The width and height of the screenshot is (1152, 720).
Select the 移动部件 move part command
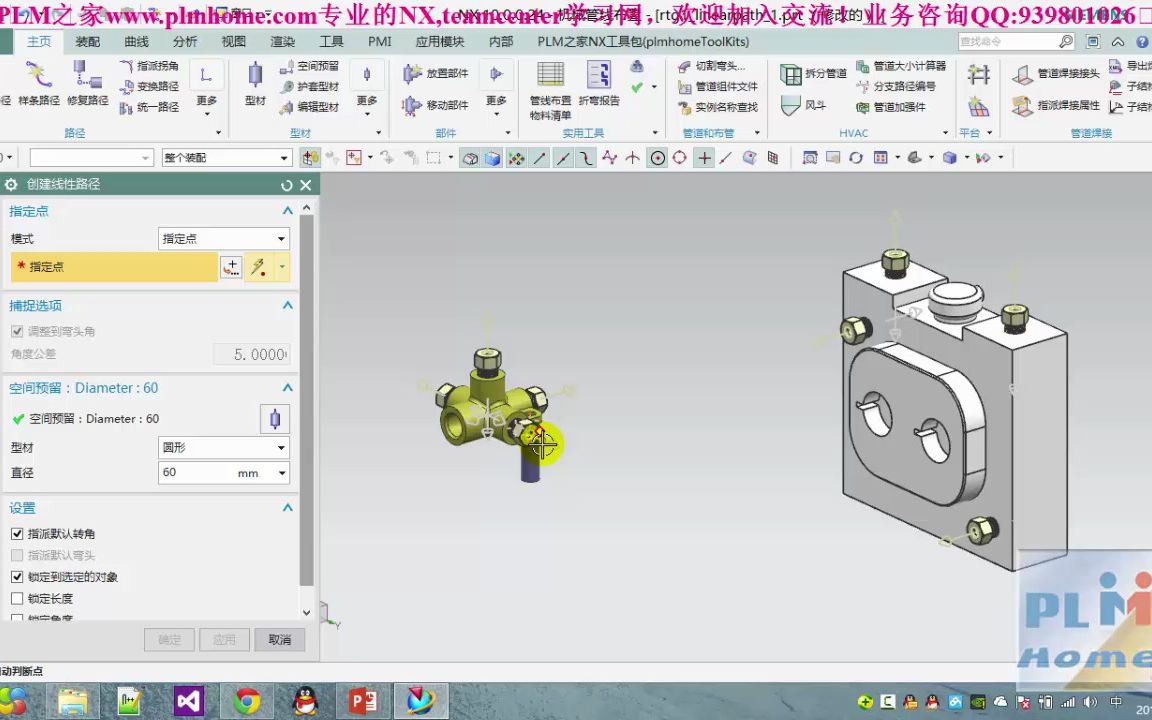tap(436, 105)
